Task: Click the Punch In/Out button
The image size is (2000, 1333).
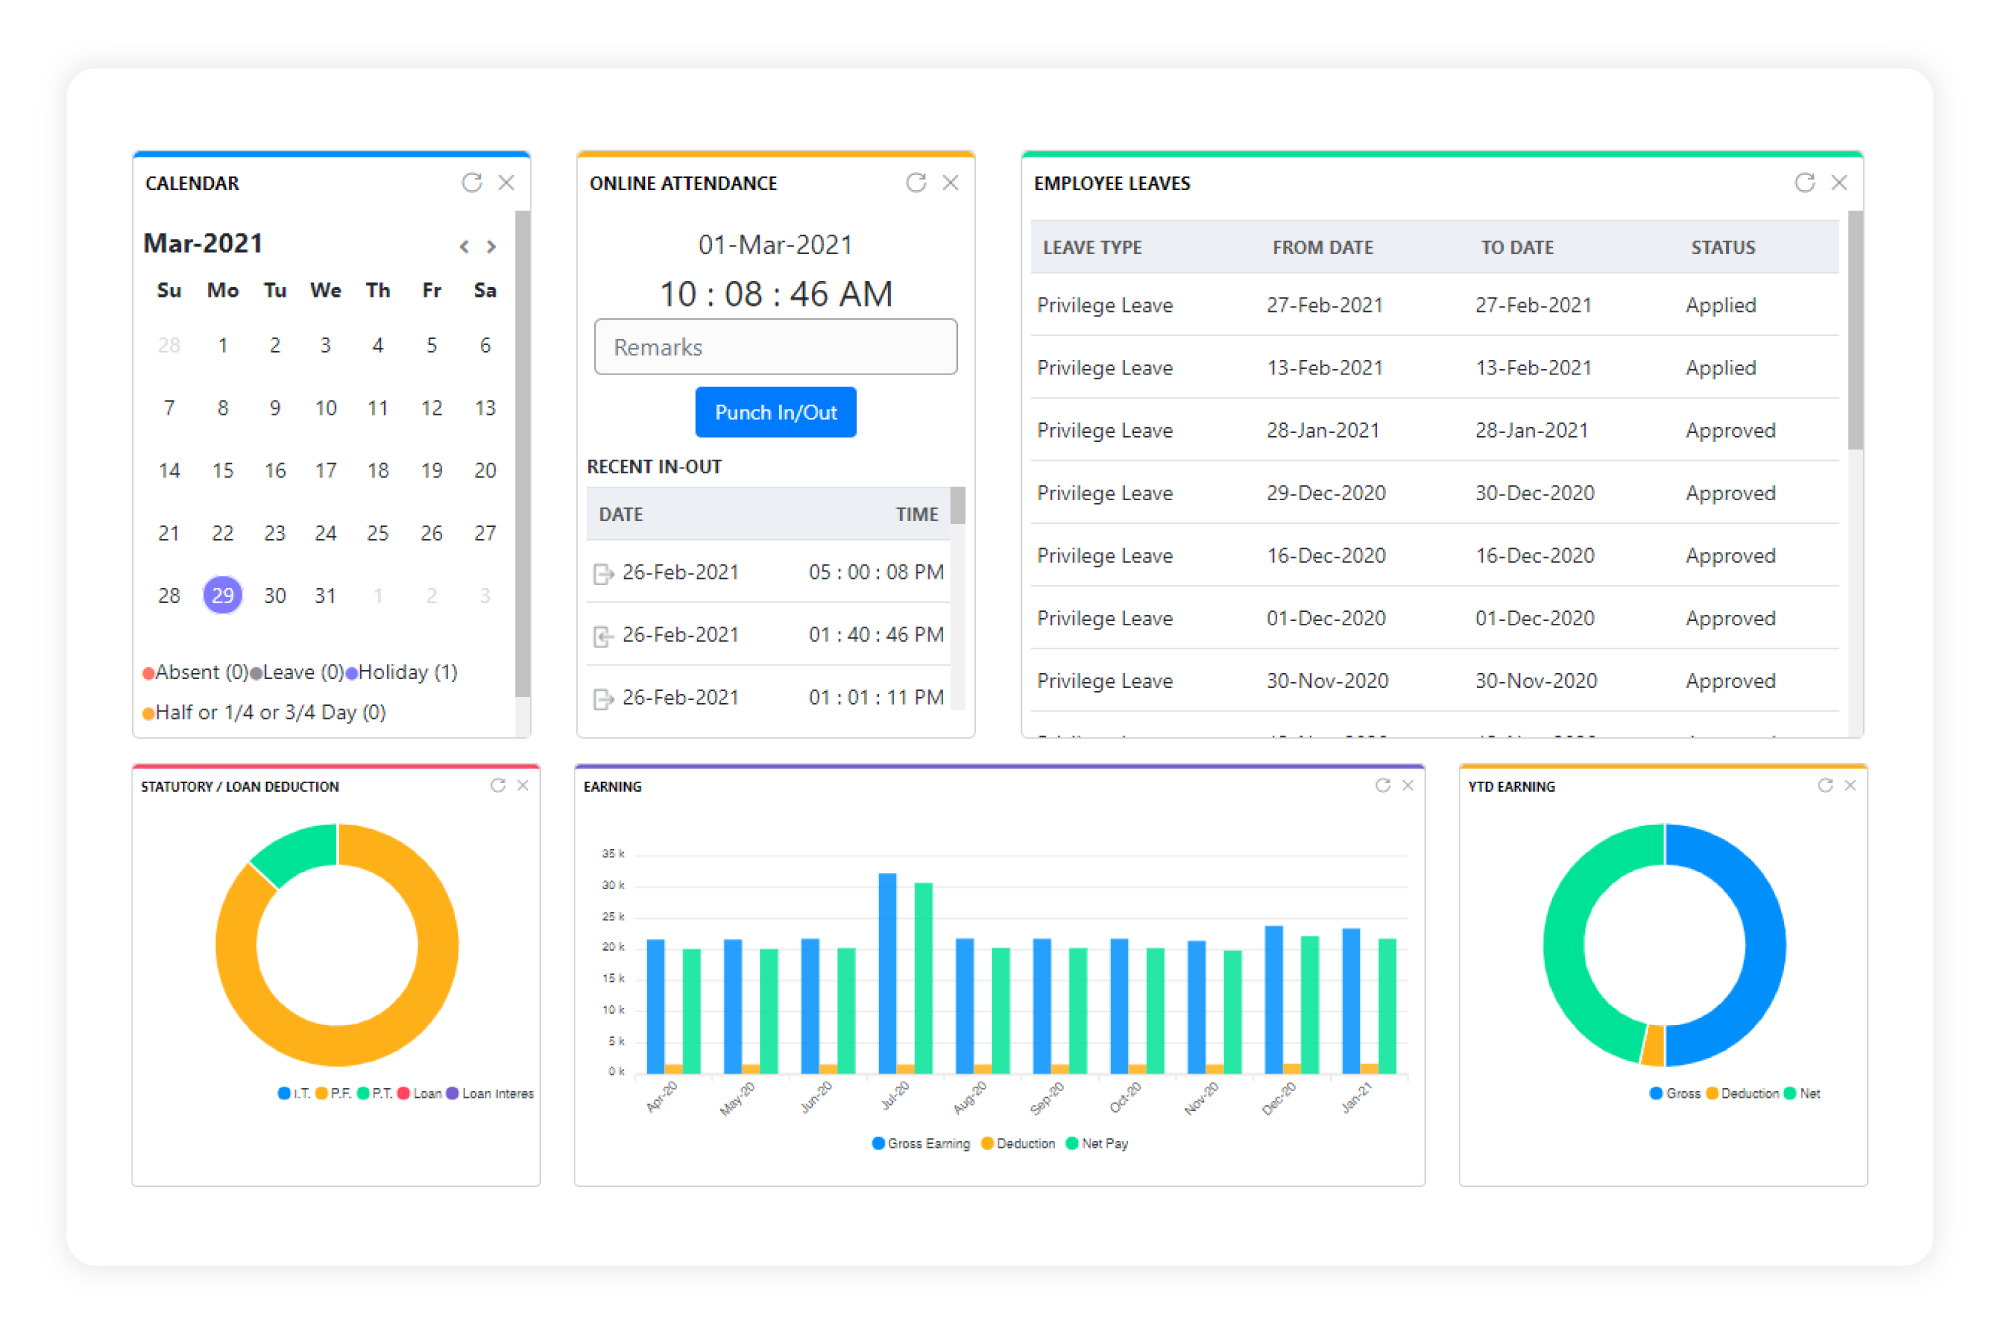Action: pyautogui.click(x=775, y=412)
